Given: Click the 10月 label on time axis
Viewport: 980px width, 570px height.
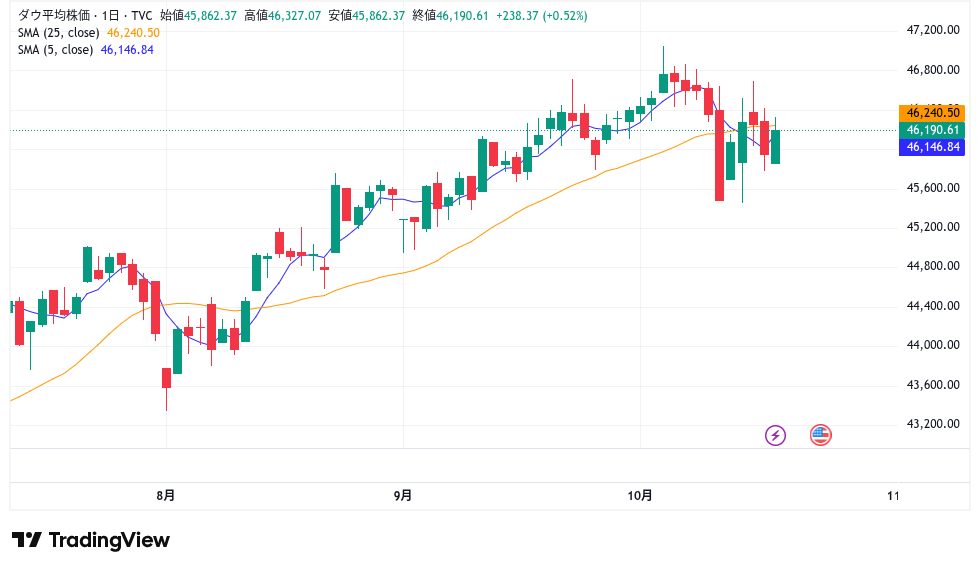Looking at the screenshot, I should (641, 495).
